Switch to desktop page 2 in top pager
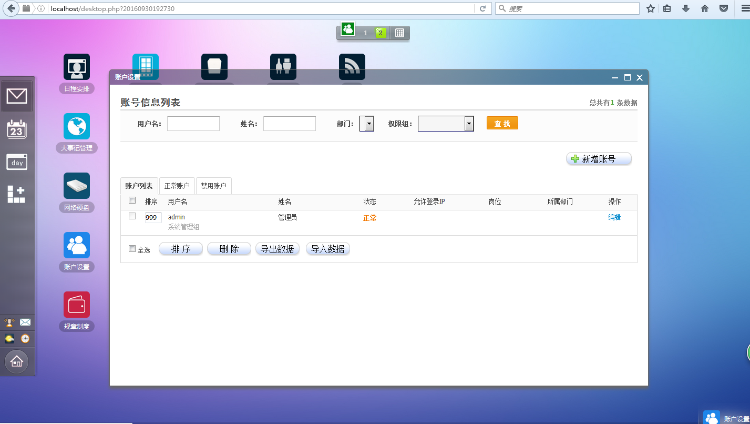Viewport: 750px width, 424px height. pos(380,33)
